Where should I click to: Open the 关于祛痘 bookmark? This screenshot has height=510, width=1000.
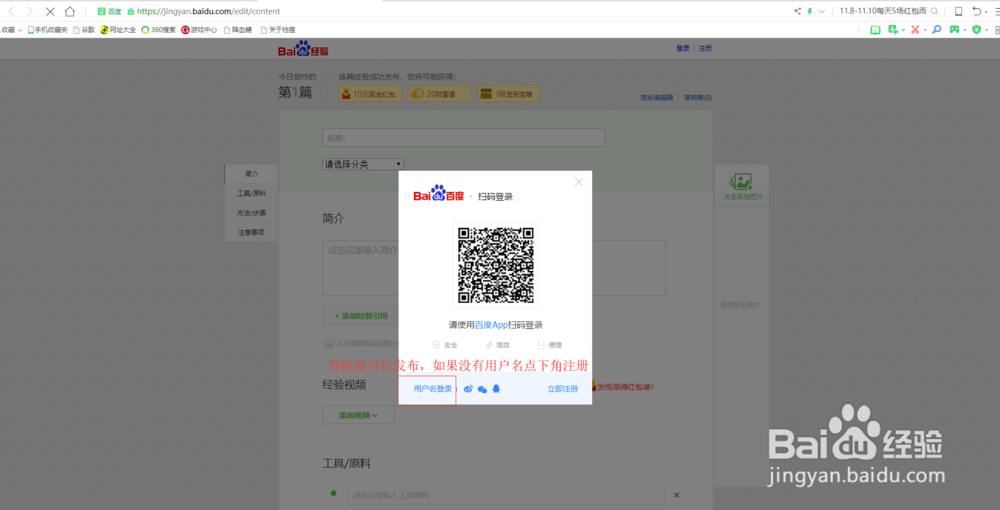(277, 30)
